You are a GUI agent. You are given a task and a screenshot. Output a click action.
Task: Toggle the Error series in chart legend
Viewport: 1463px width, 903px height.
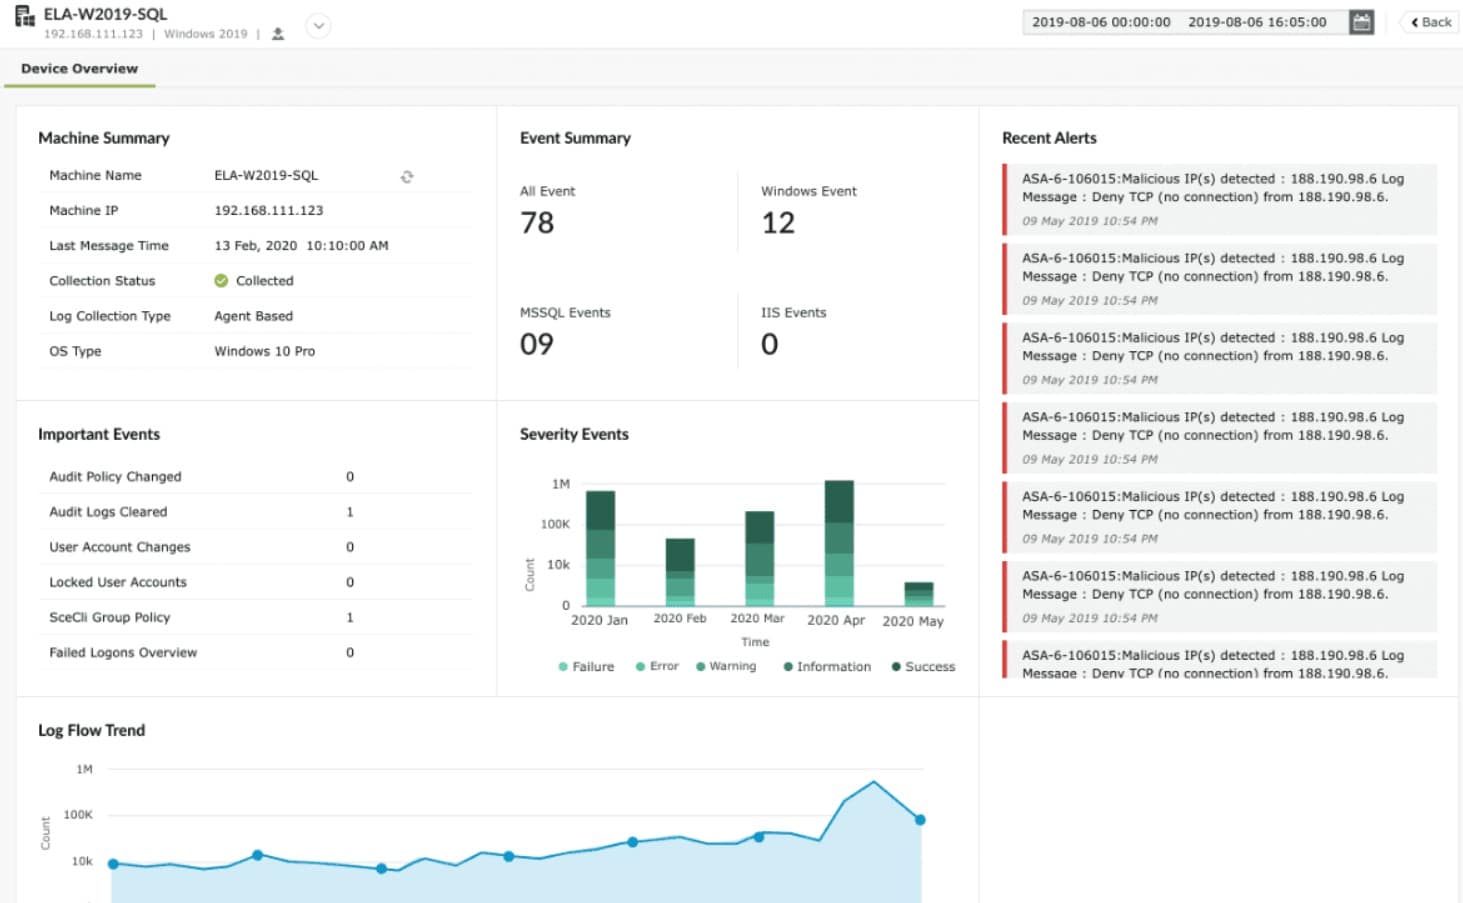coord(657,666)
